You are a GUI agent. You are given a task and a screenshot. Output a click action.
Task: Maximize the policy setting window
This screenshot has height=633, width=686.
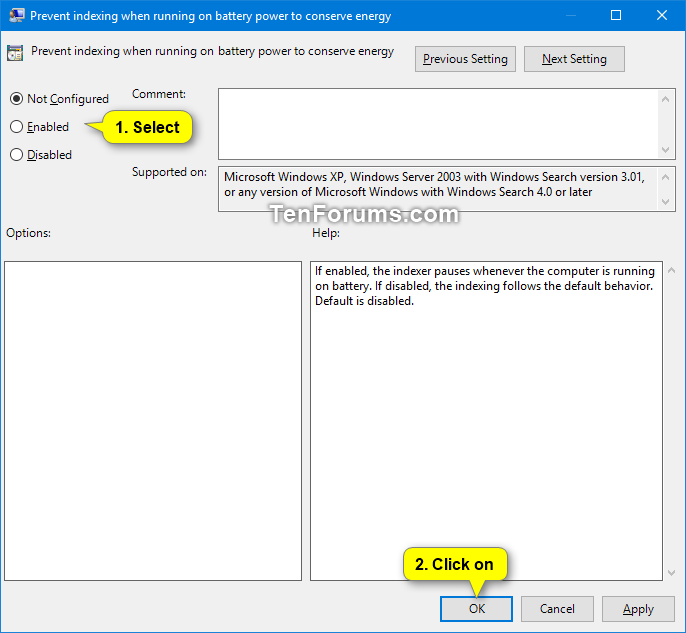(616, 15)
